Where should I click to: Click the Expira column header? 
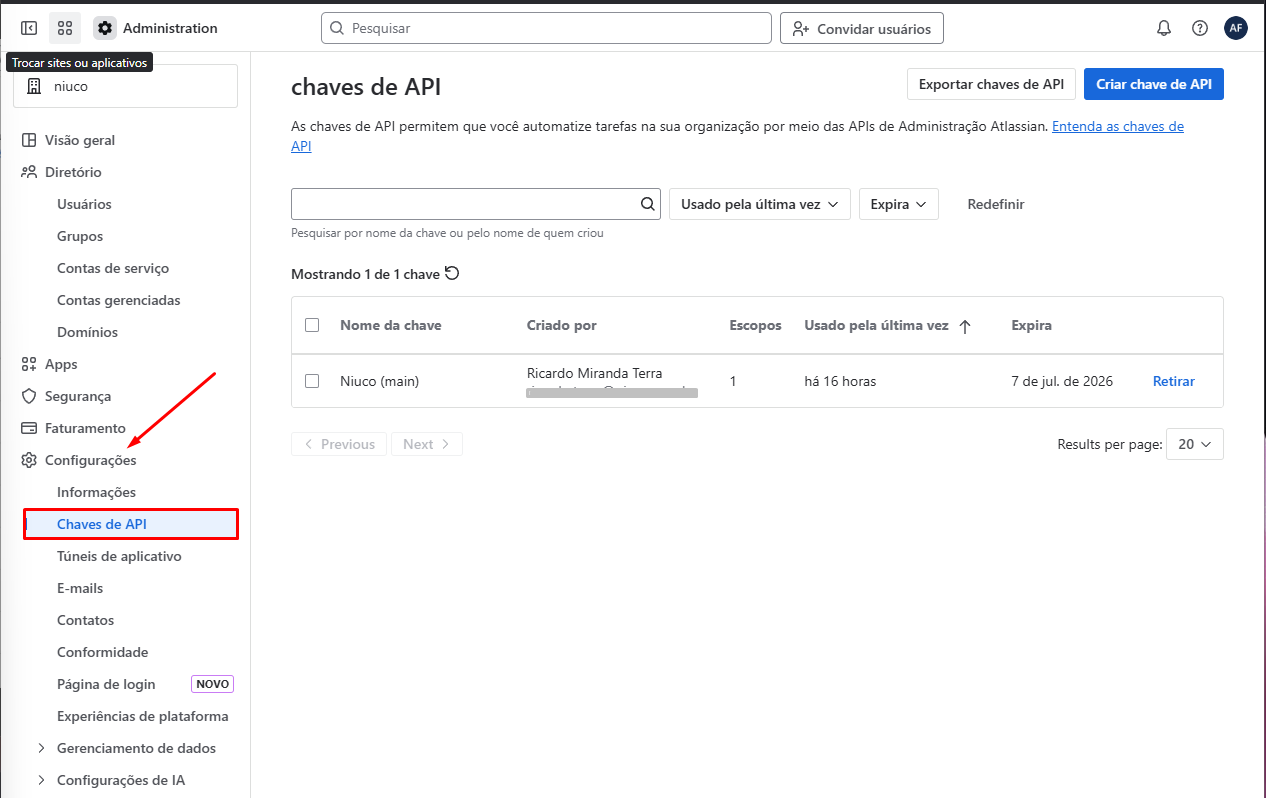click(1031, 325)
